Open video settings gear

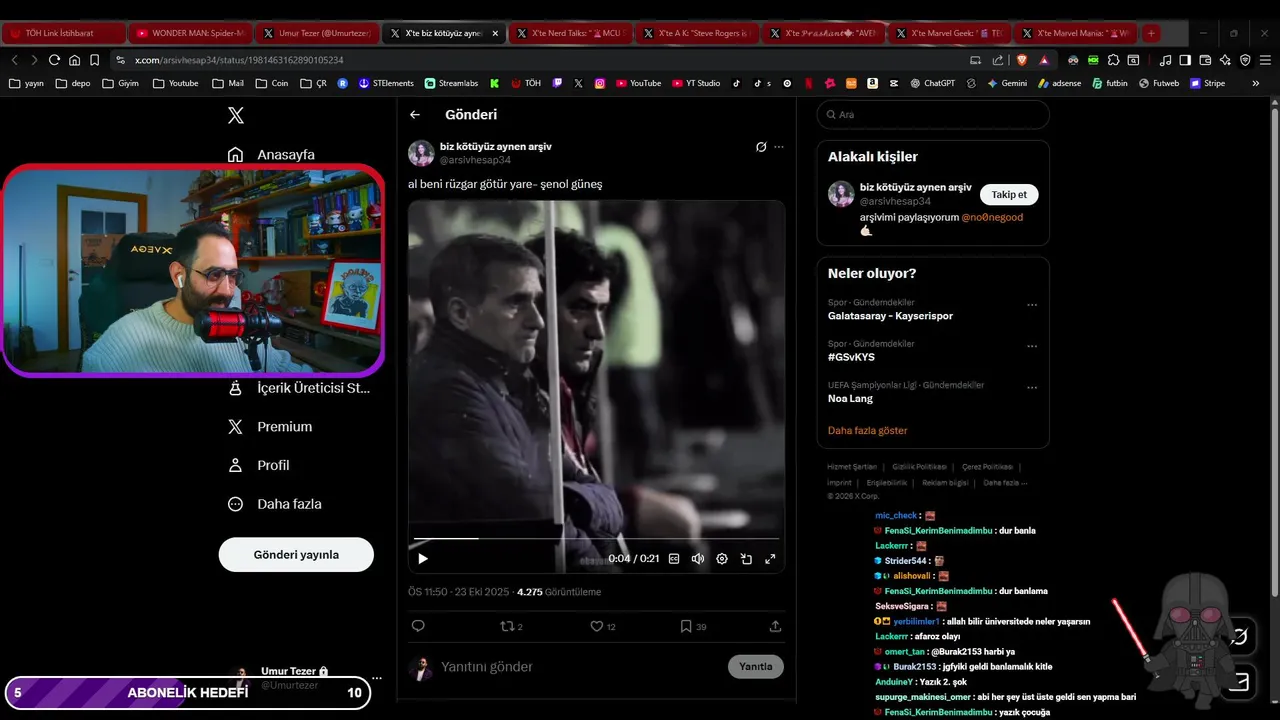pyautogui.click(x=722, y=559)
